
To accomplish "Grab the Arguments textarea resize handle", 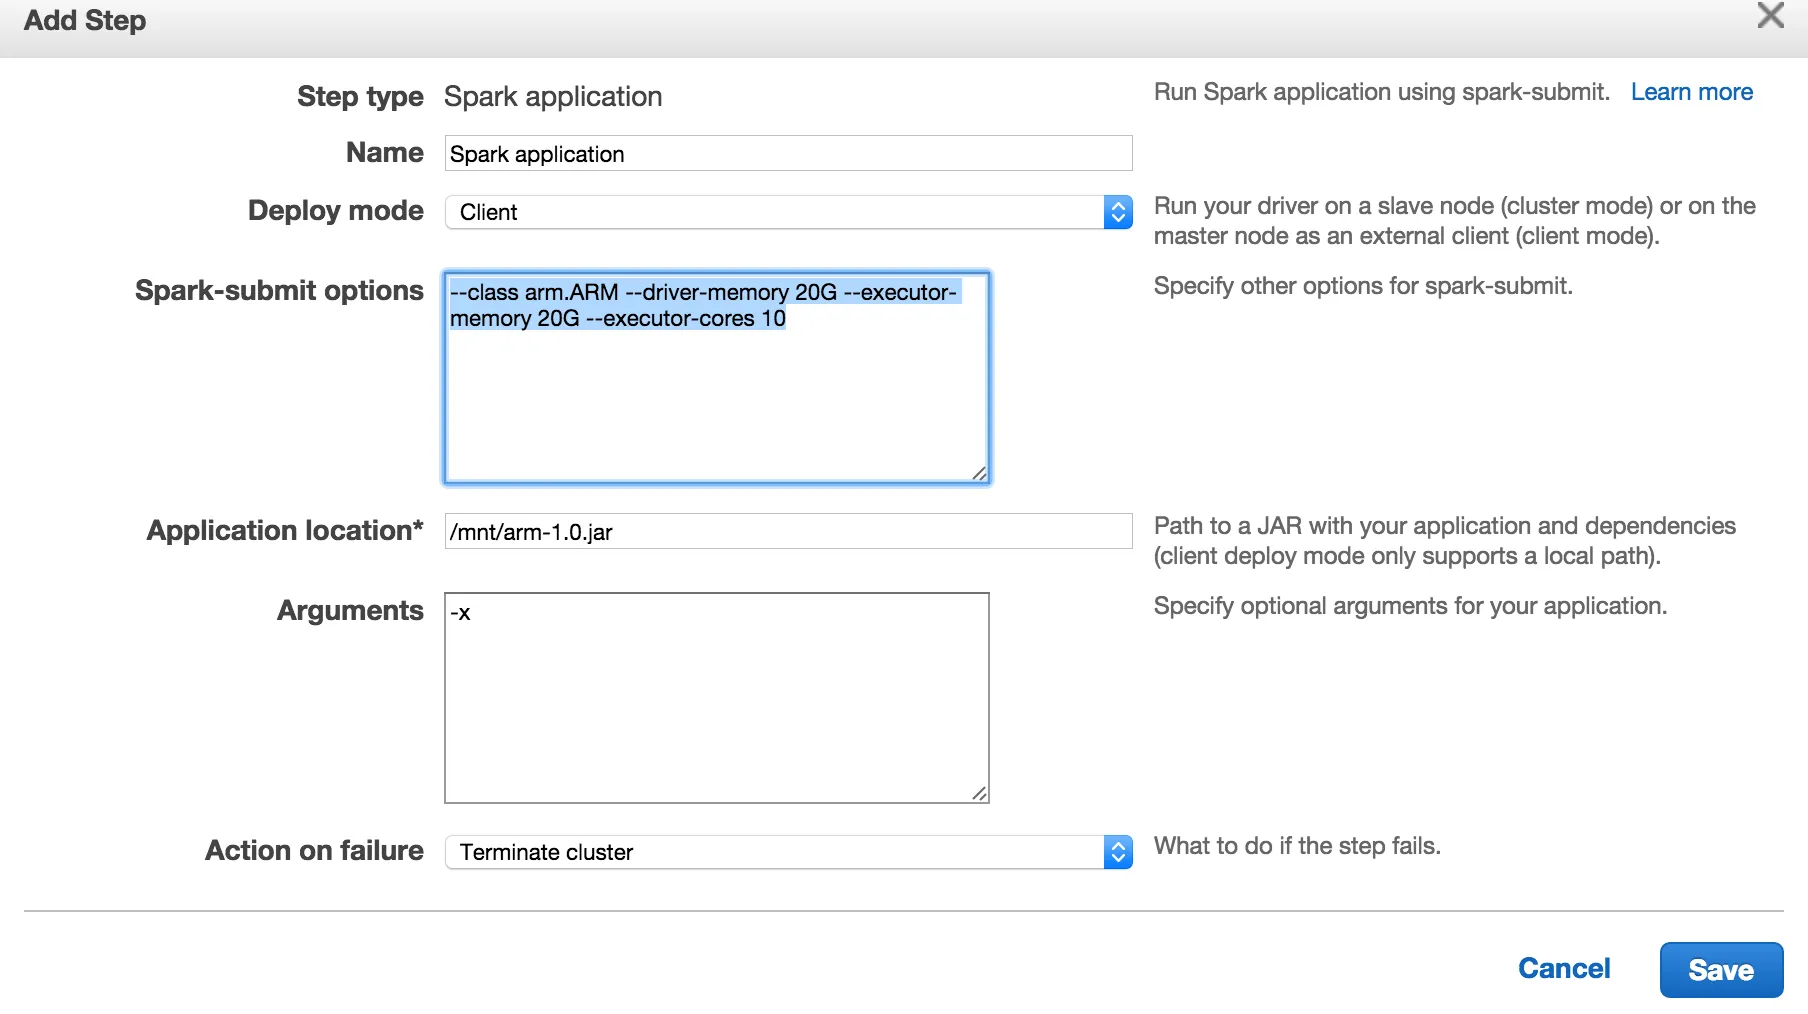I will (x=979, y=793).
